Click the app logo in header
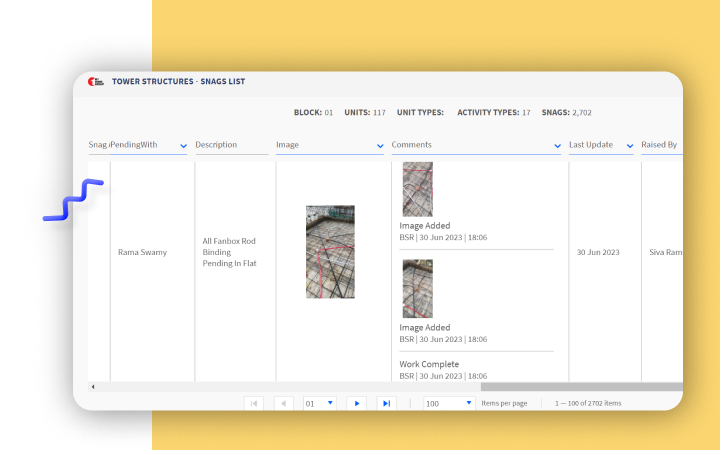The height and width of the screenshot is (455, 727). pos(95,81)
